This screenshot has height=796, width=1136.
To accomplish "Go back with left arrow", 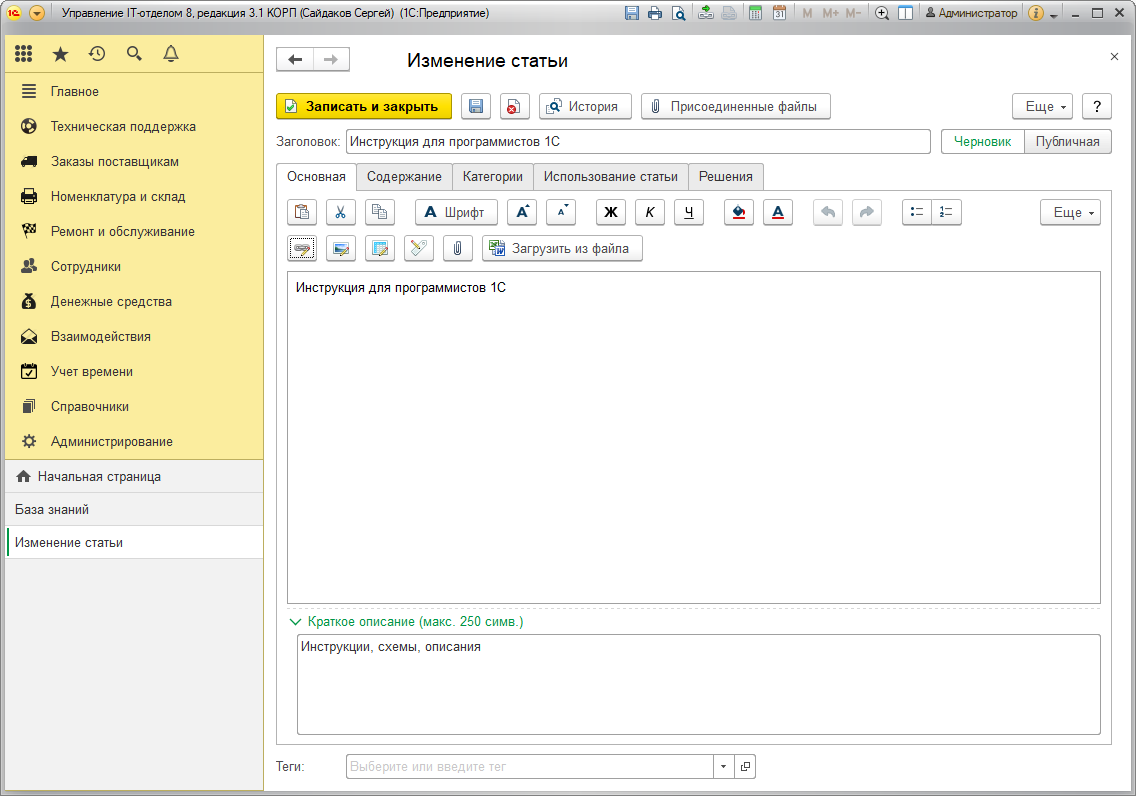I will [x=295, y=59].
